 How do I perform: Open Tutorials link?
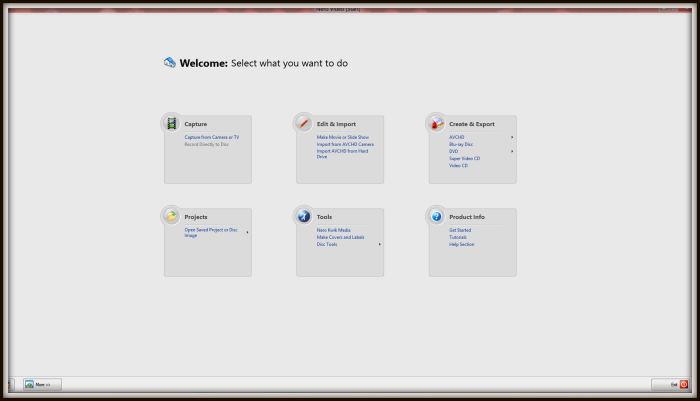[x=458, y=237]
